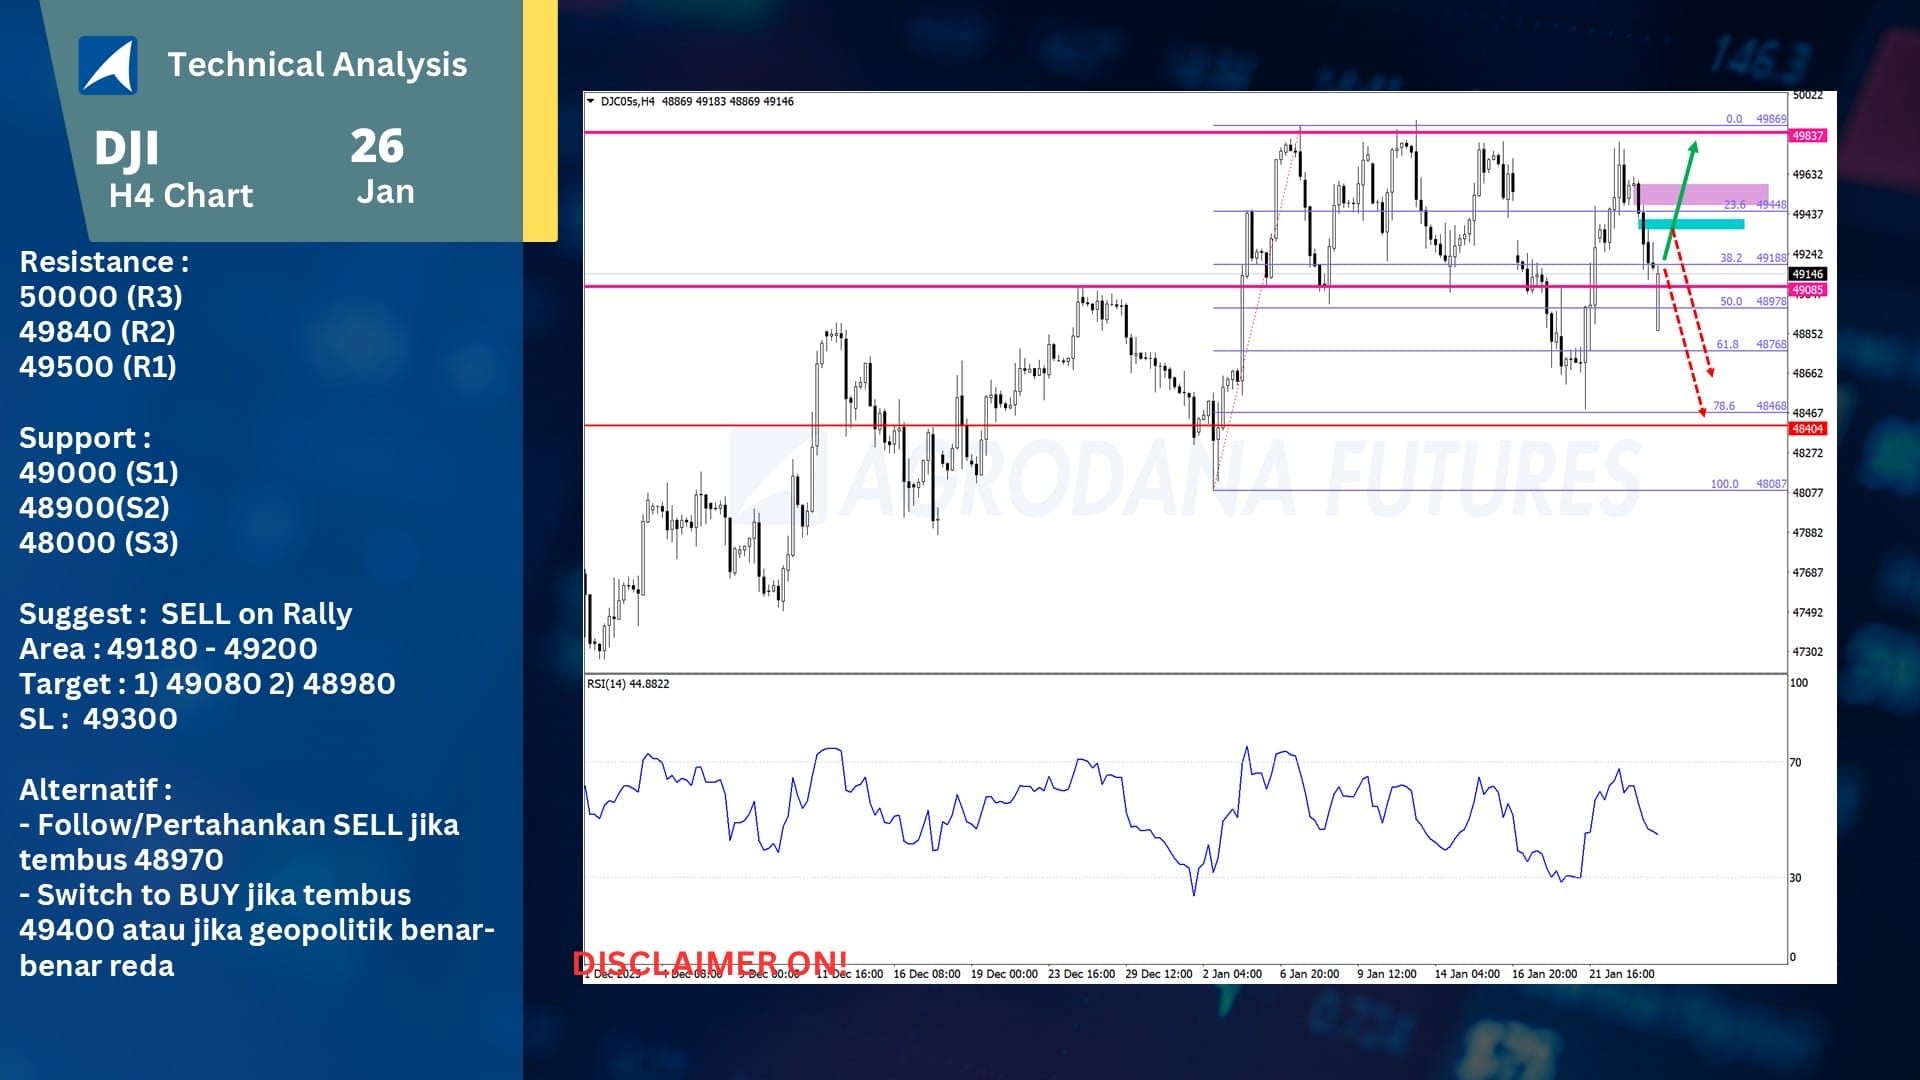Click the RSI(14) indicator label
The image size is (1920, 1080).
(x=627, y=684)
